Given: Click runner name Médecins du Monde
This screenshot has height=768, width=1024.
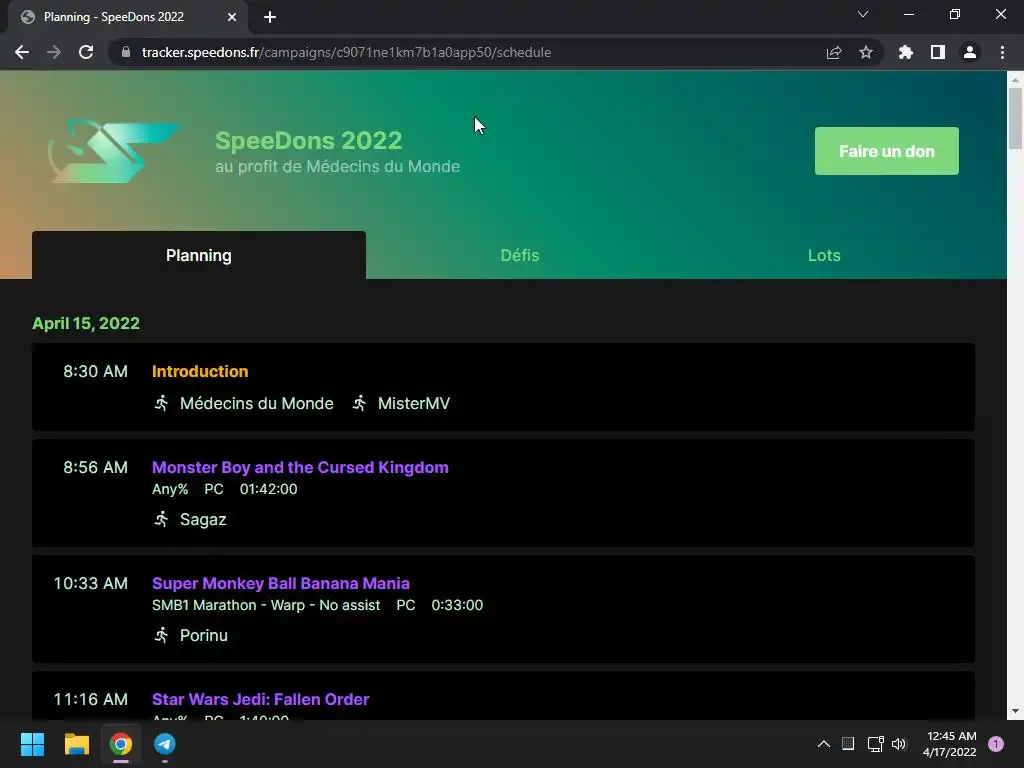Looking at the screenshot, I should click(x=257, y=404).
